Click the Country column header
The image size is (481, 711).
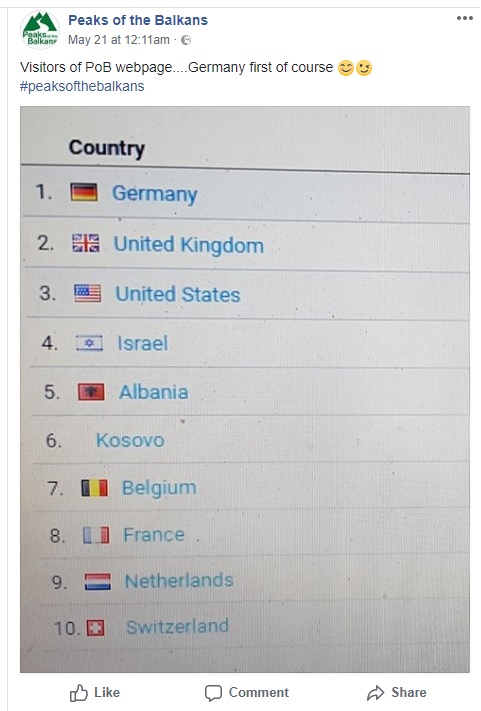coord(107,148)
